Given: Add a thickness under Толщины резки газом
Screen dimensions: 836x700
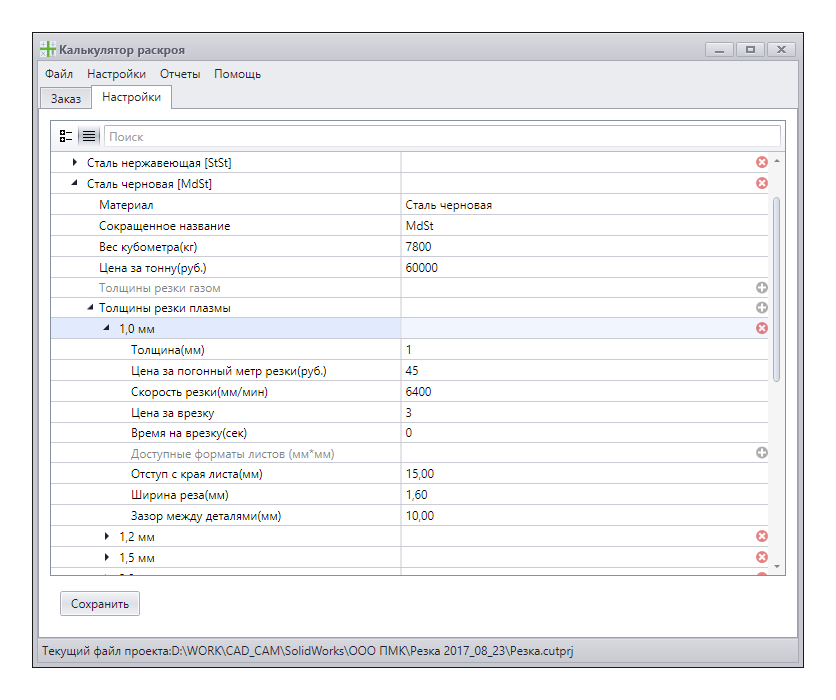Looking at the screenshot, I should (x=762, y=288).
